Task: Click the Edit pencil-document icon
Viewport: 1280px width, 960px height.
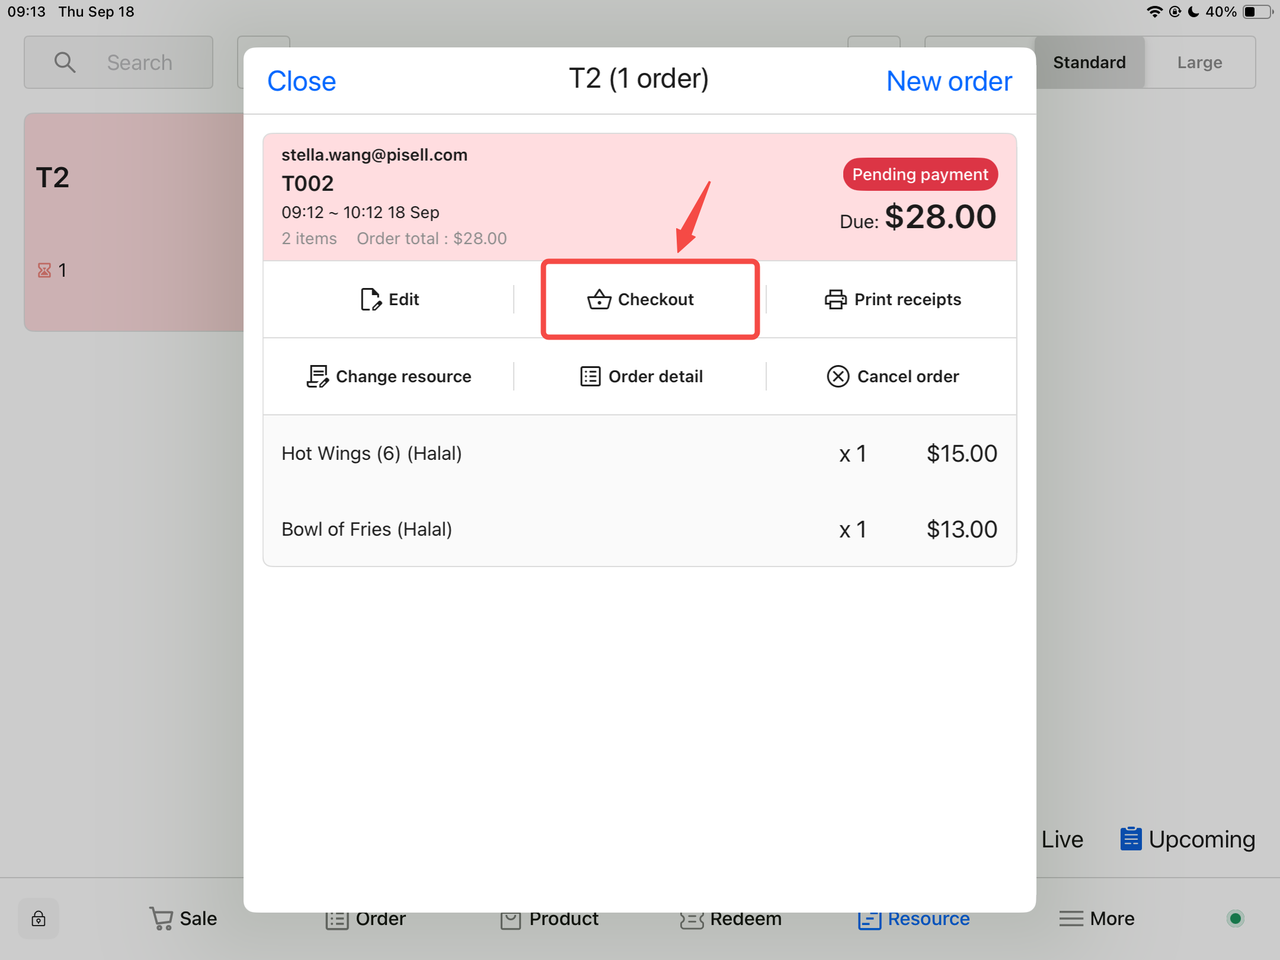Action: tap(370, 299)
